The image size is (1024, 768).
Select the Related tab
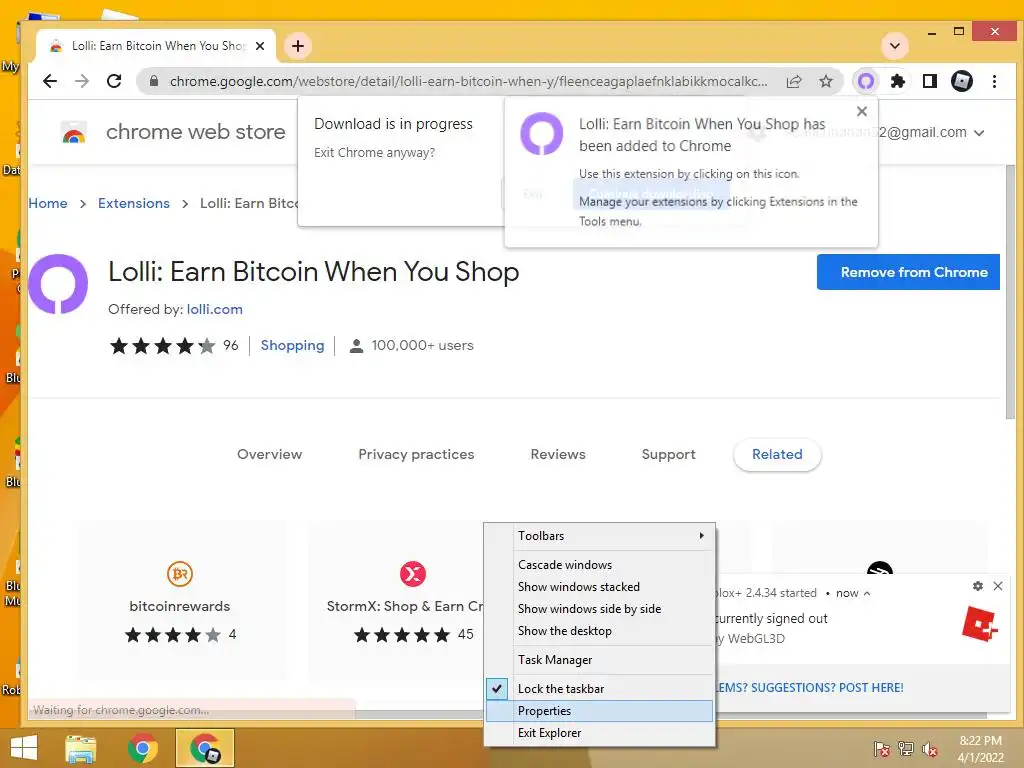tap(777, 454)
